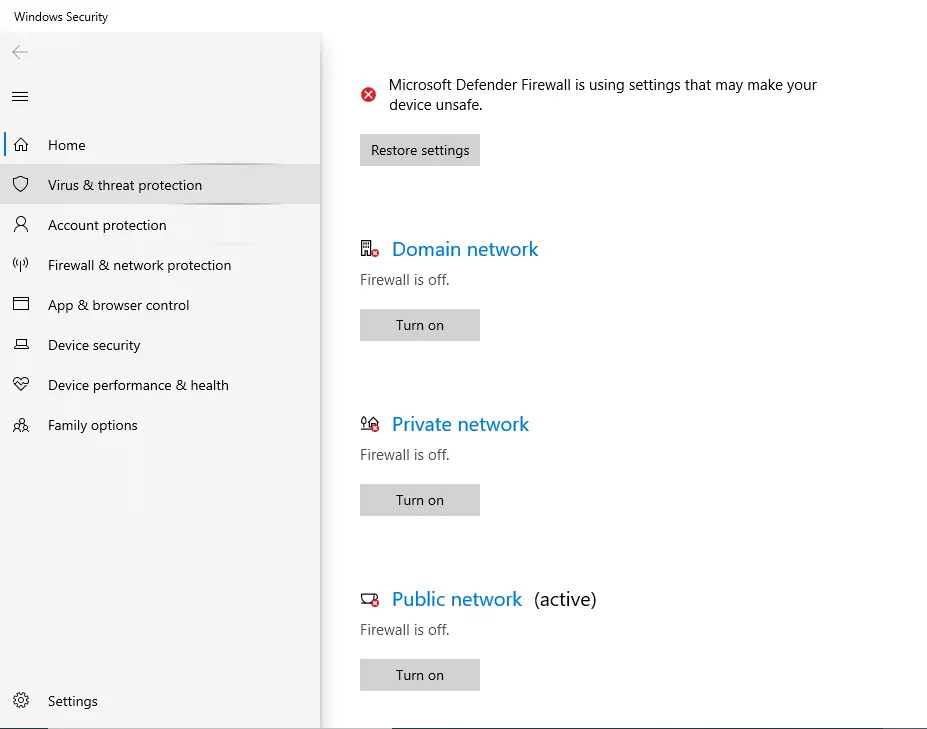Go to Home page
Viewport: 927px width, 729px height.
coord(160,145)
